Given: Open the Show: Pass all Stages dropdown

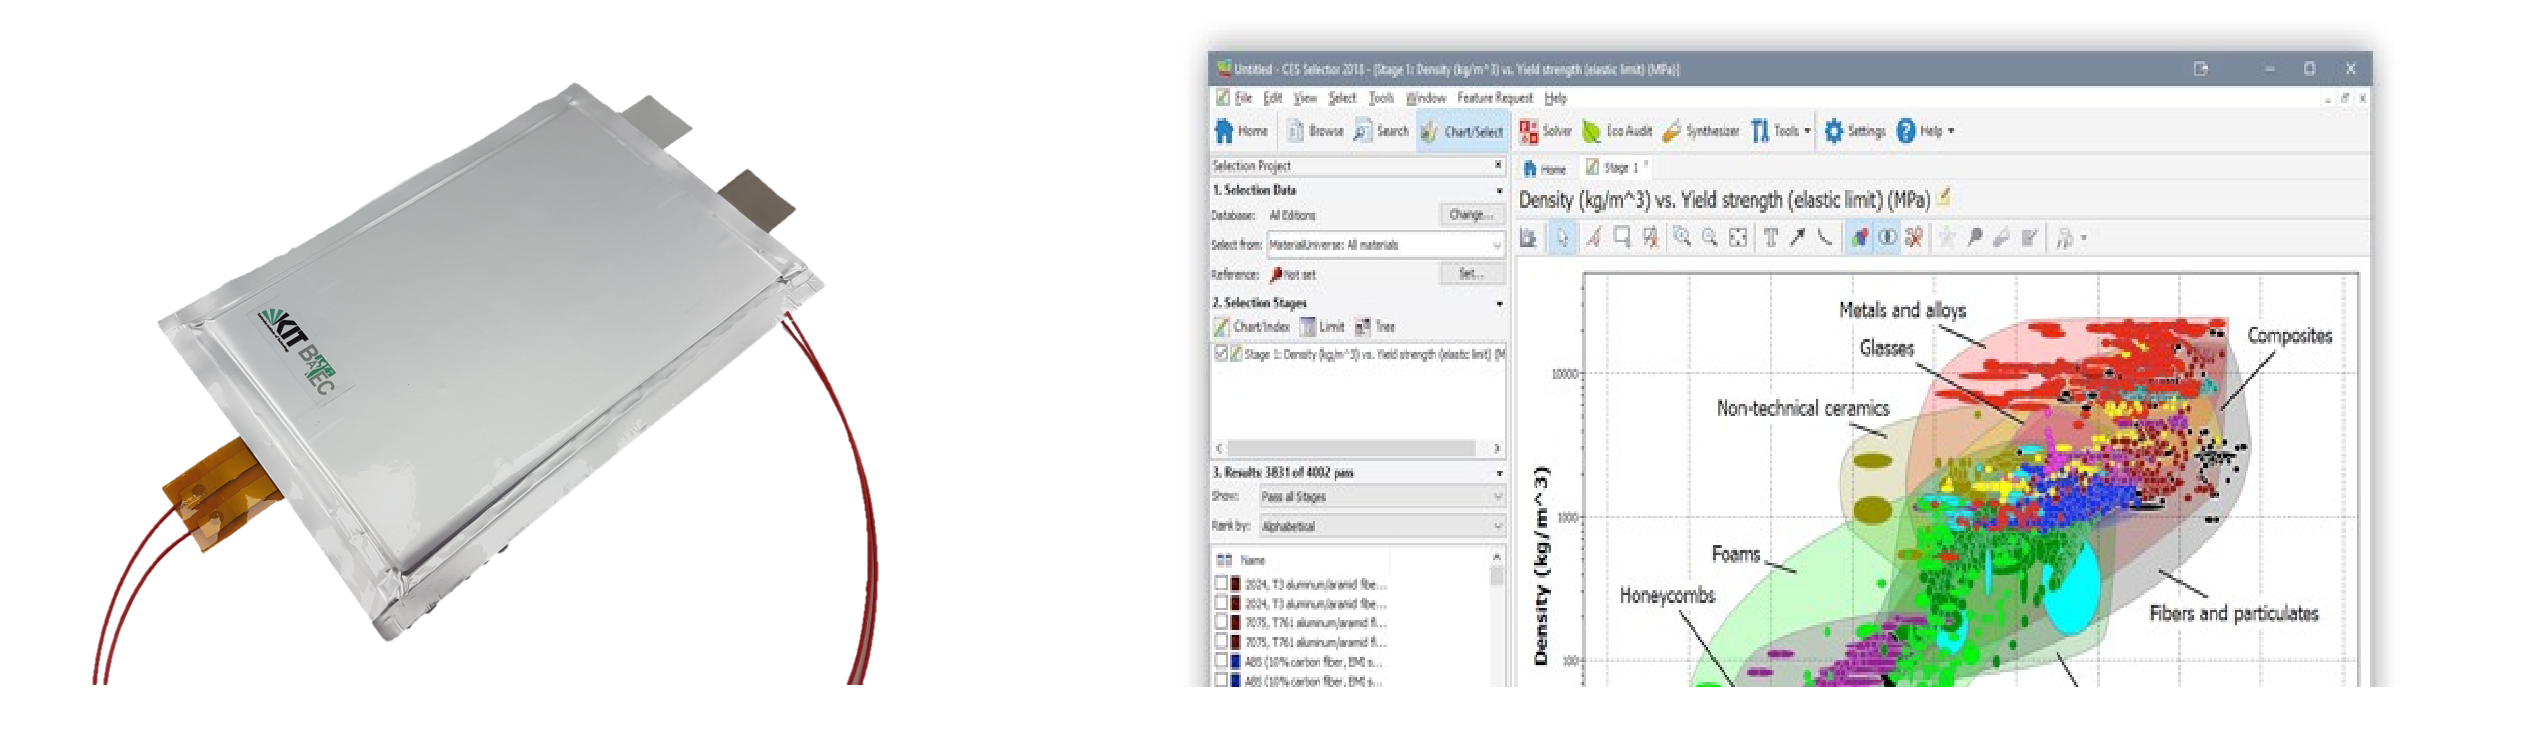Looking at the screenshot, I should [1381, 496].
